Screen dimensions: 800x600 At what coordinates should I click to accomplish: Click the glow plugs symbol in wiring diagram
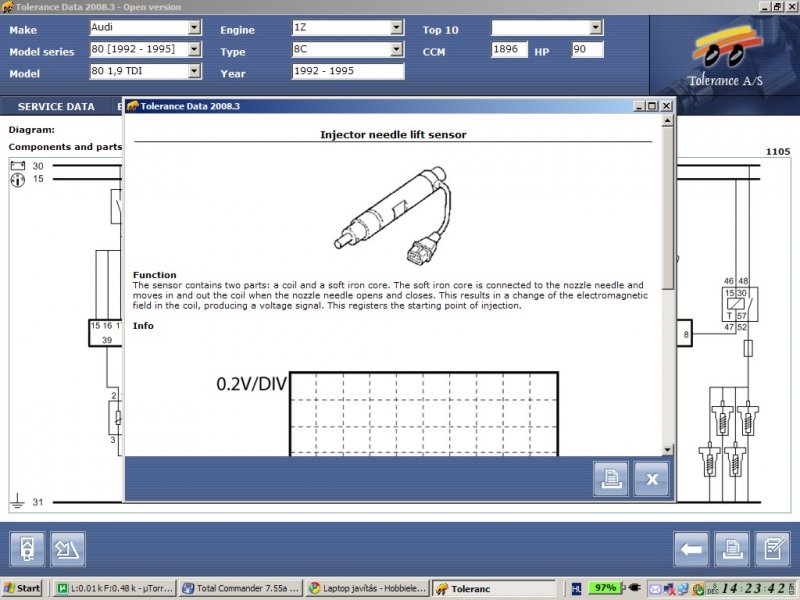(729, 439)
